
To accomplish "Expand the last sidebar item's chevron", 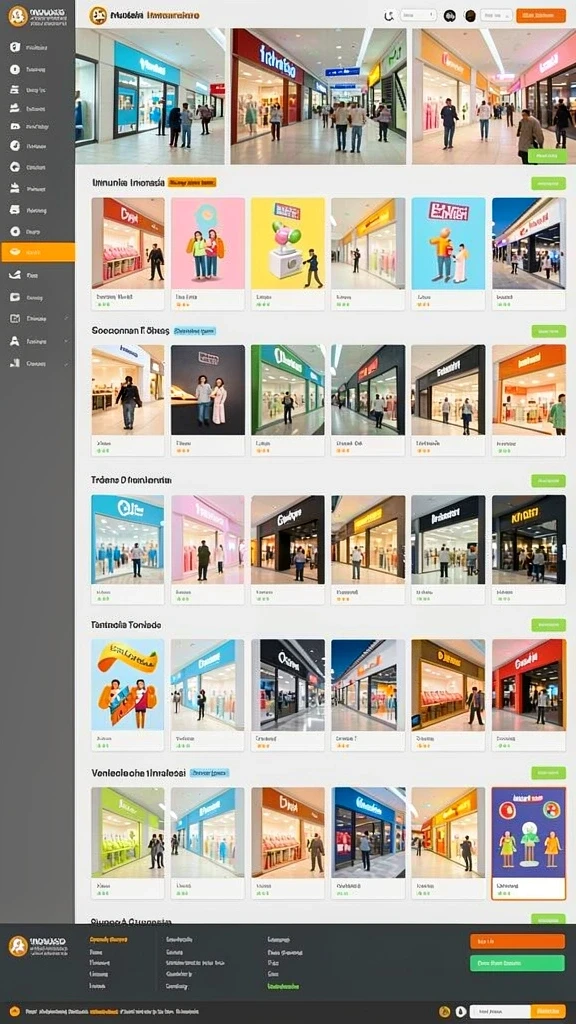I will pyautogui.click(x=67, y=364).
